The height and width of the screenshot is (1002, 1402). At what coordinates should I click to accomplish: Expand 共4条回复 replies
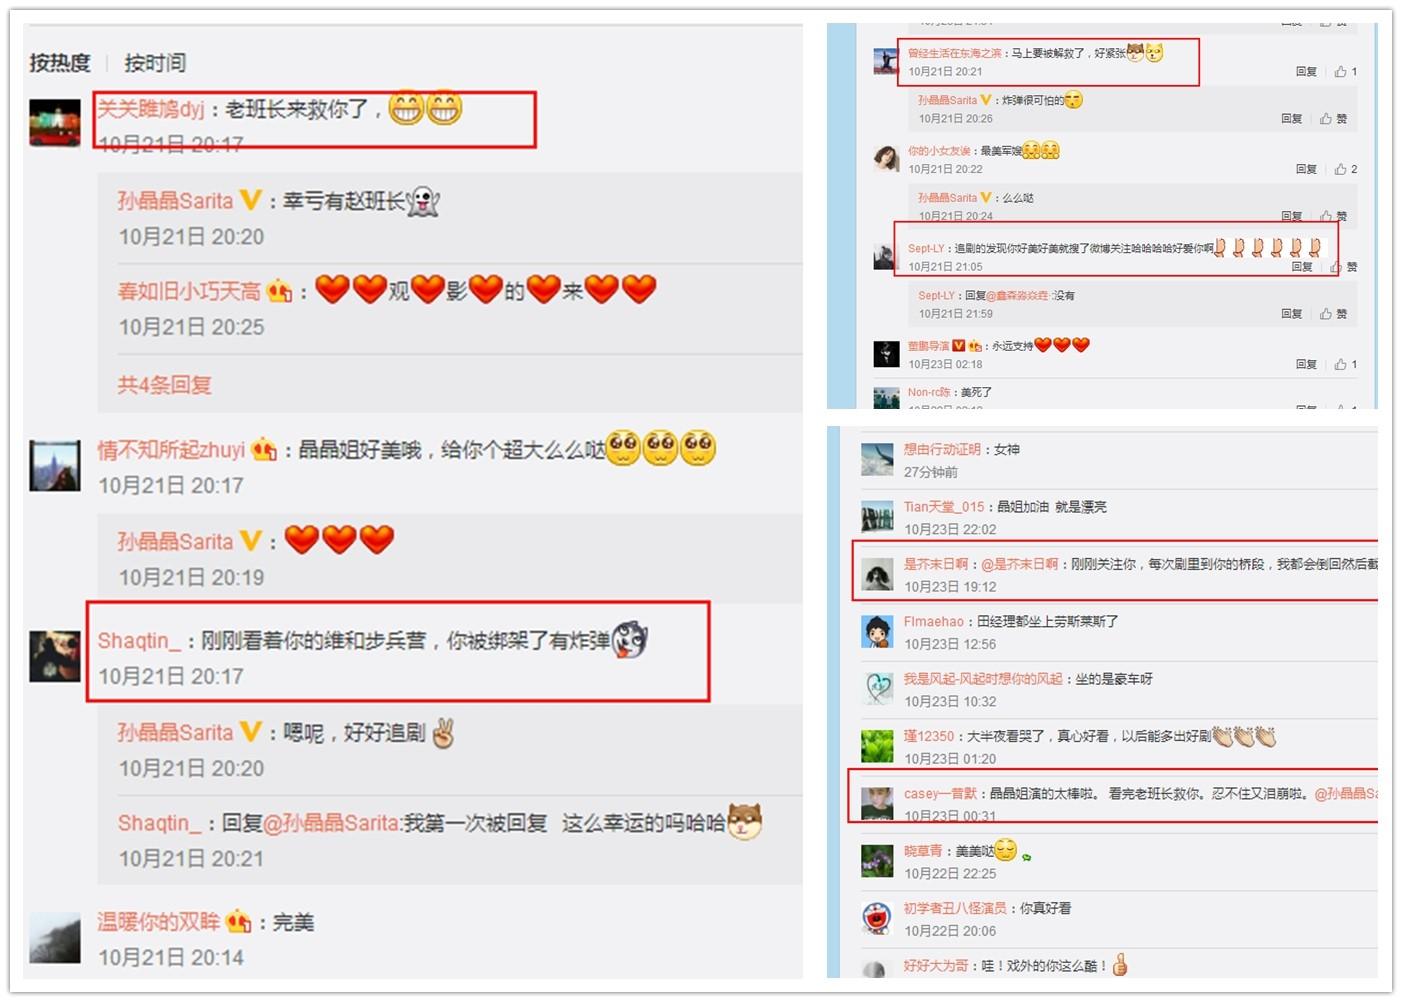point(165,385)
